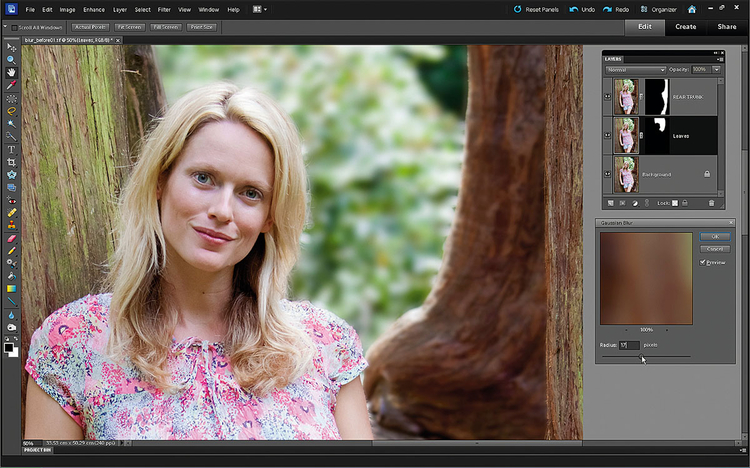Open the Normal blend mode dropdown
Screen dimensions: 750x468
(x=636, y=70)
